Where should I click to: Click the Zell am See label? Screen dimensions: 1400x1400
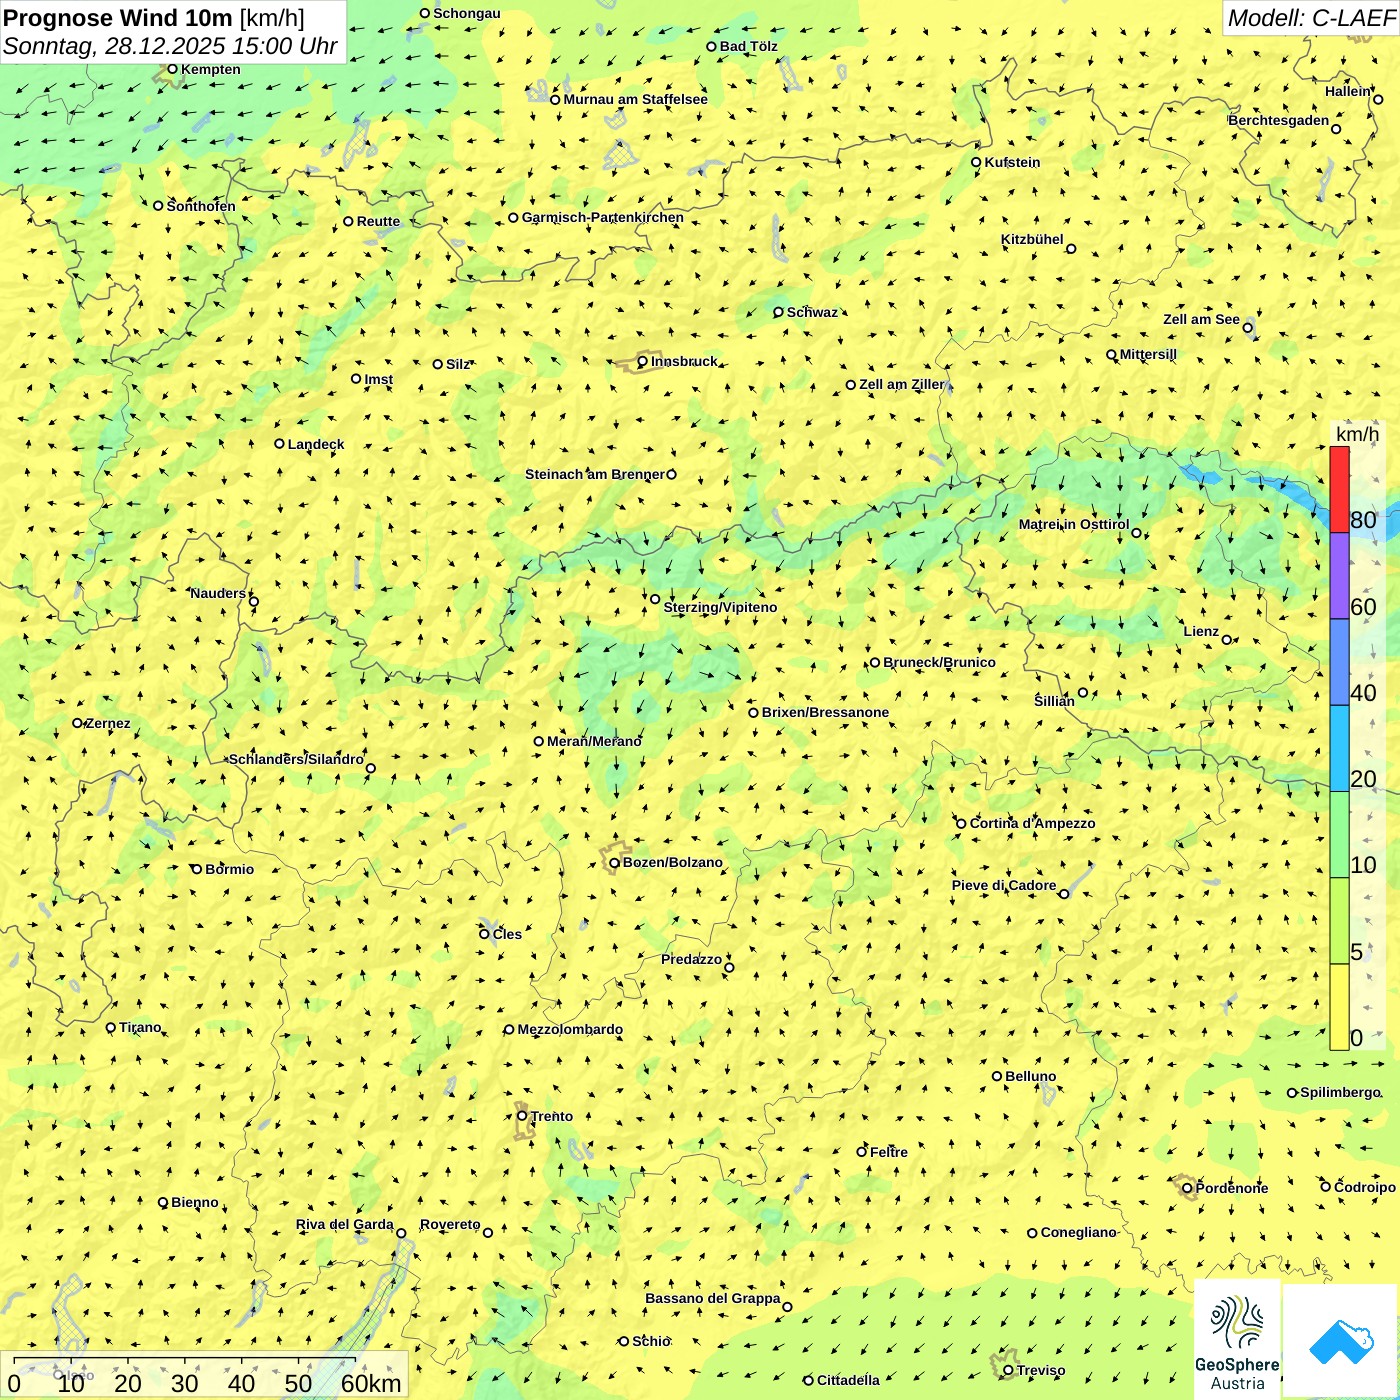tap(1201, 319)
